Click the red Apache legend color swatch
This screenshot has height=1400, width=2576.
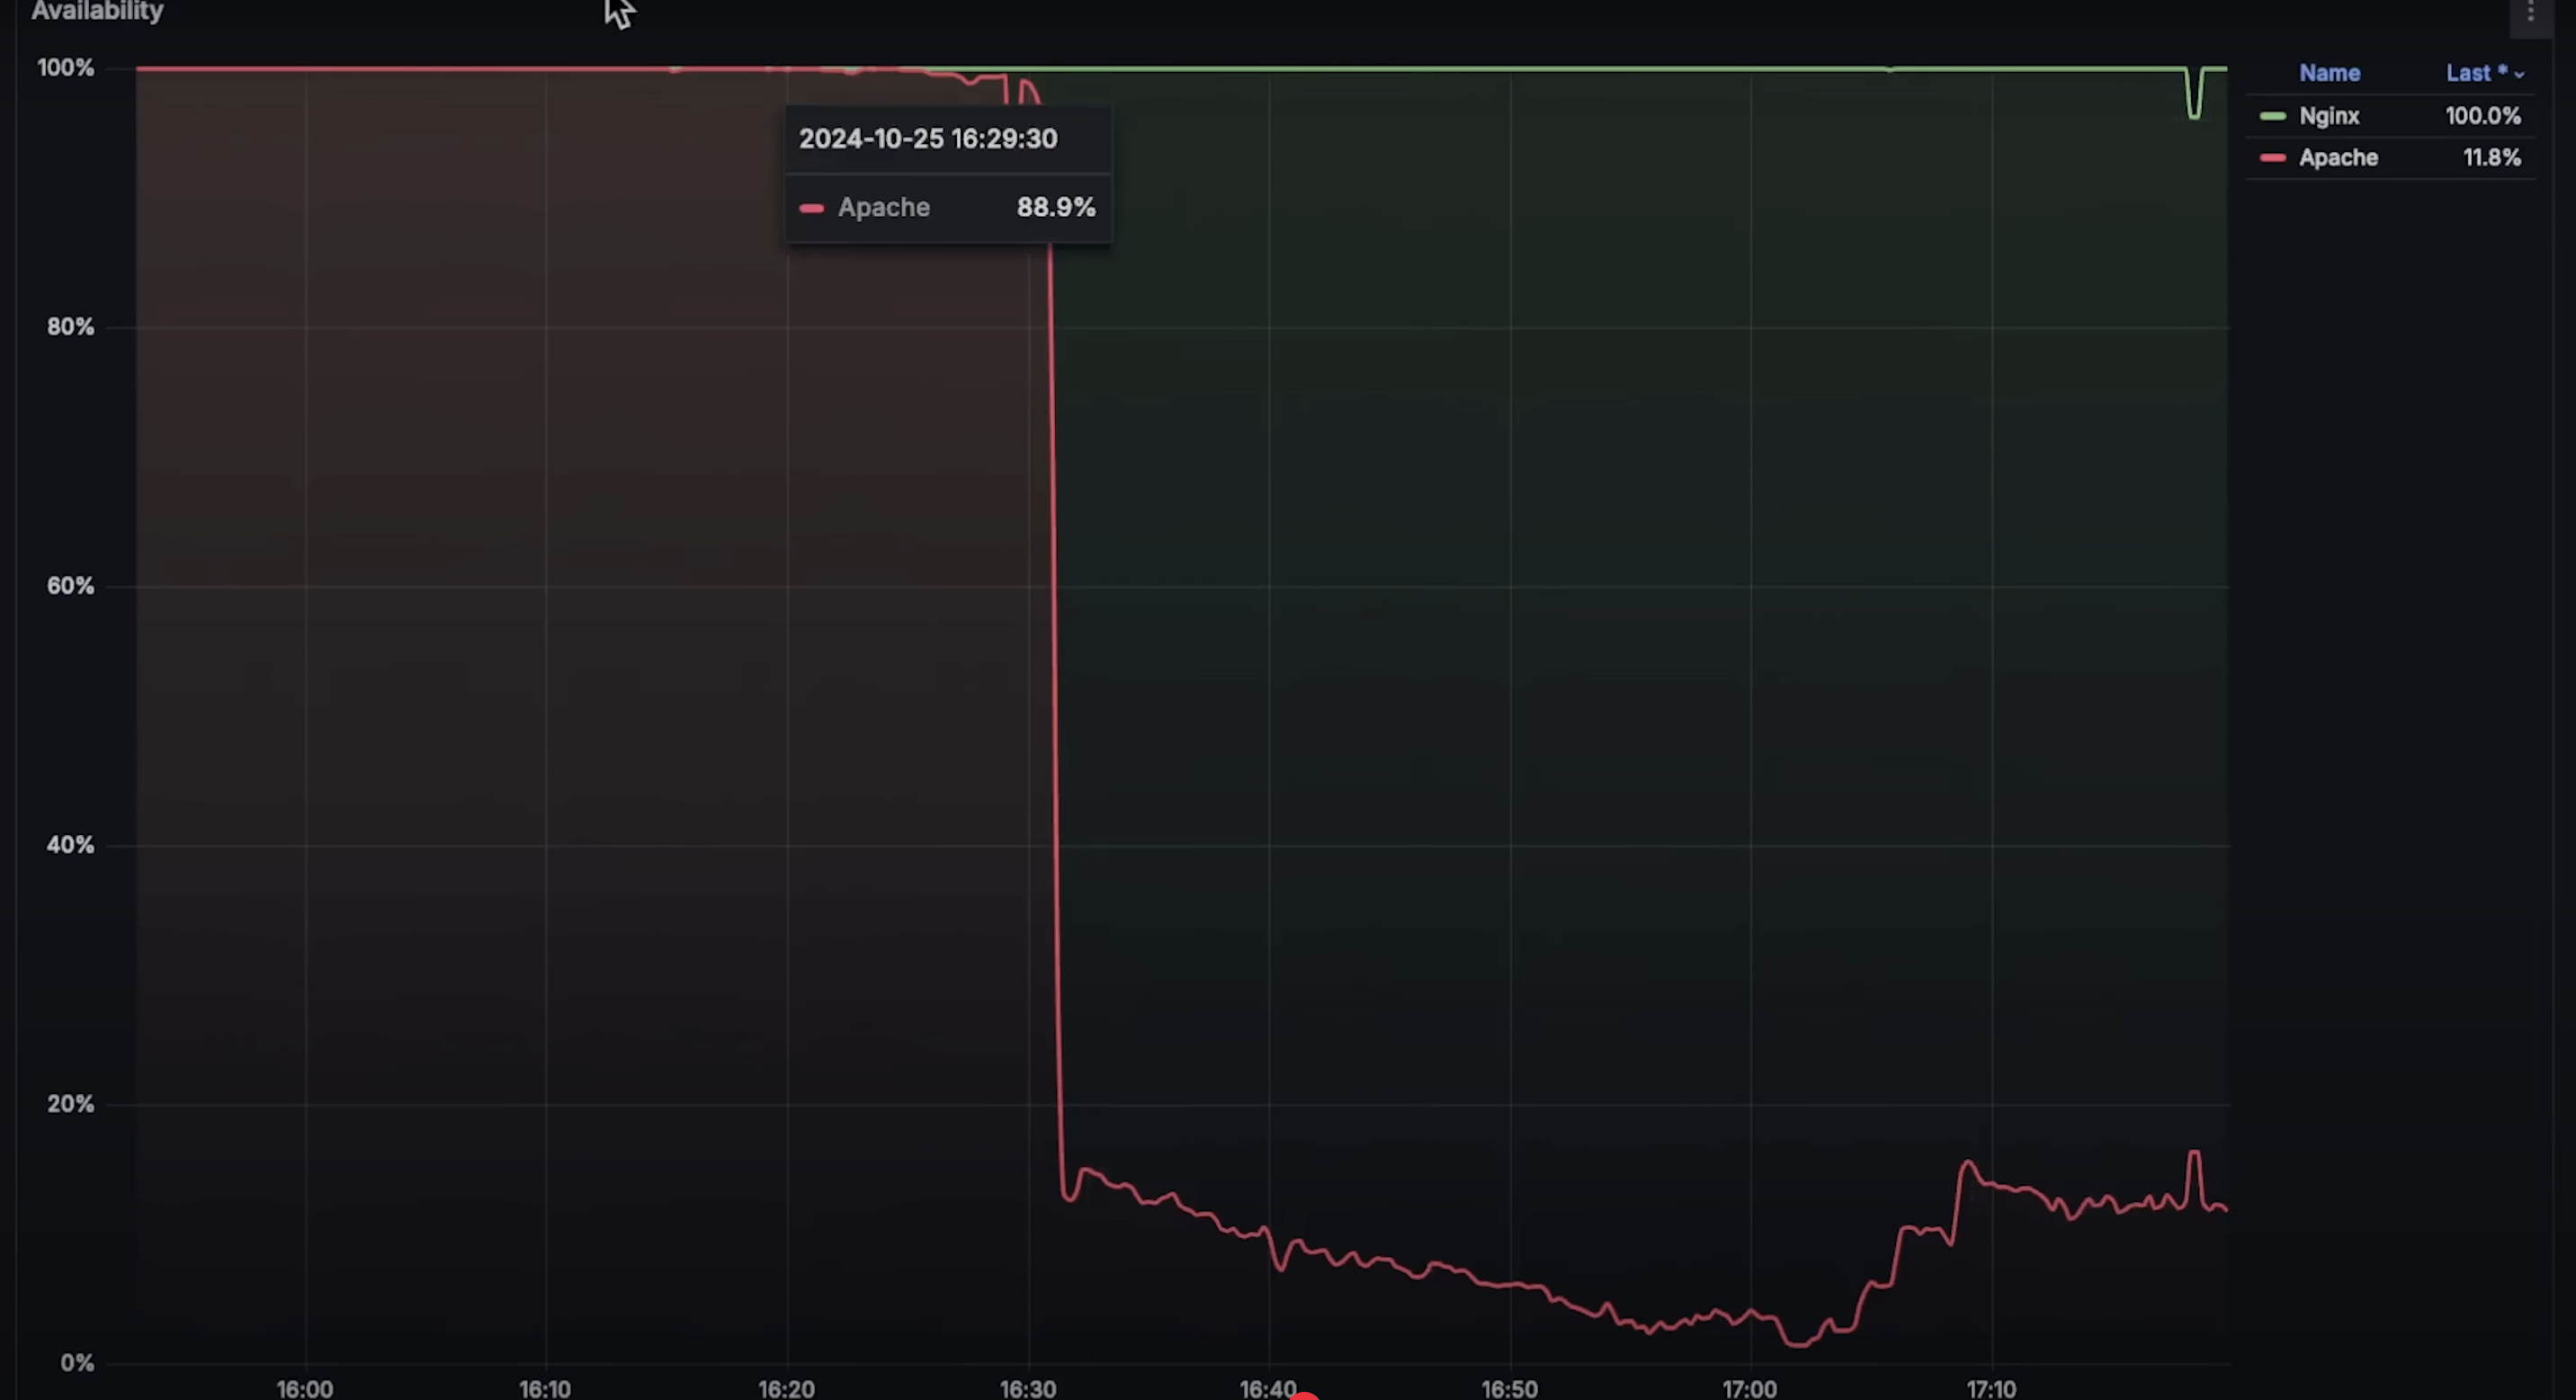pyautogui.click(x=2272, y=158)
